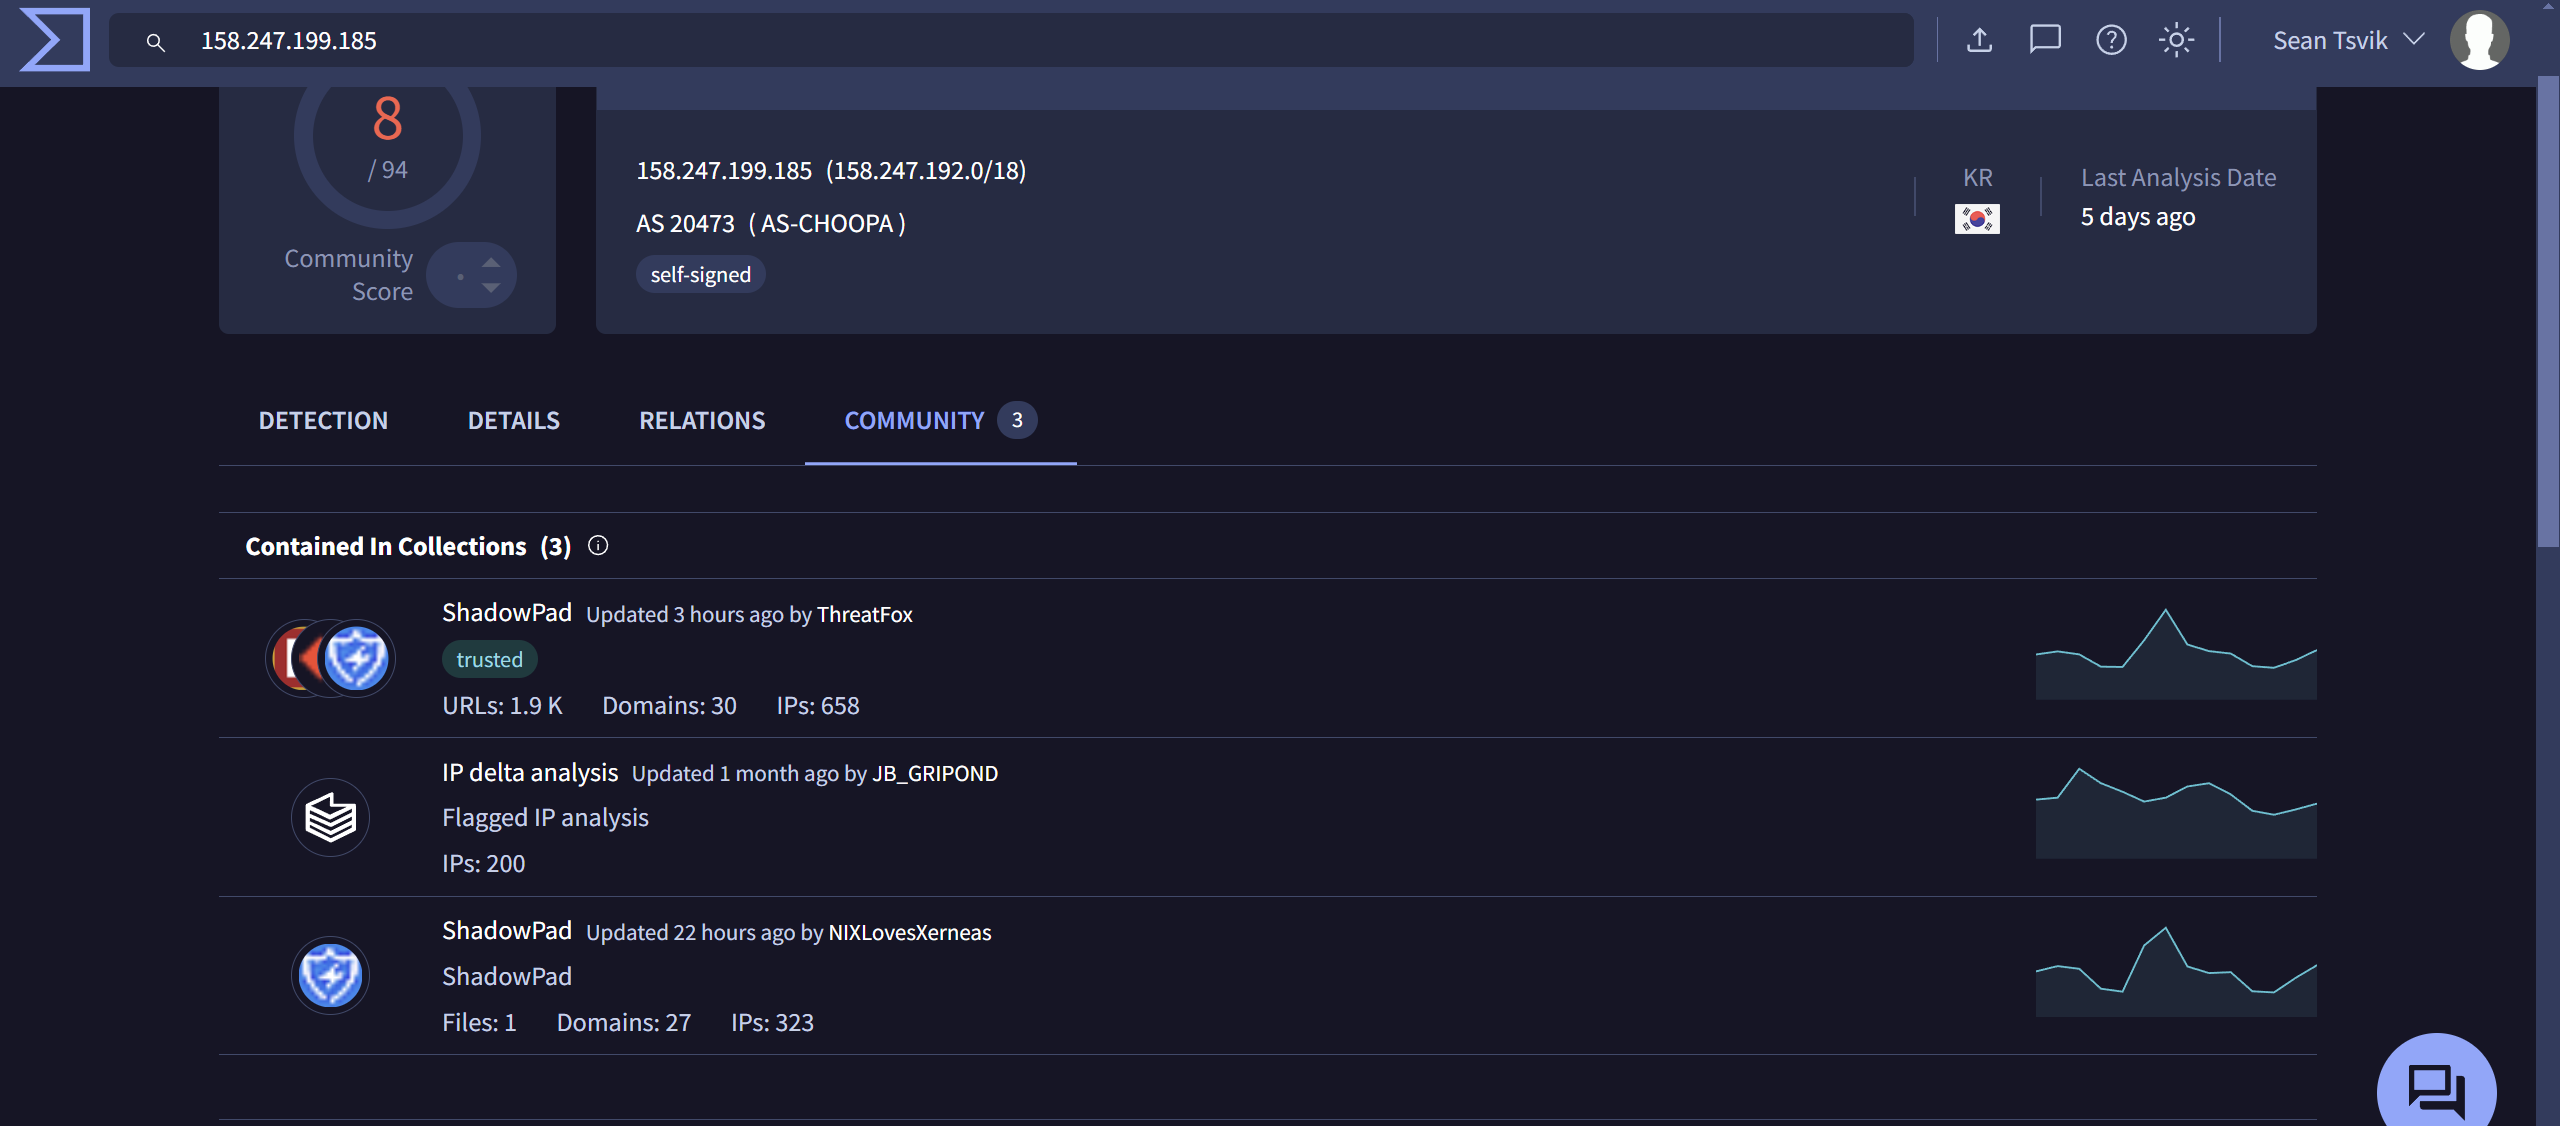Downvote the community score arrow
2560x1126 pixels.
click(x=491, y=288)
